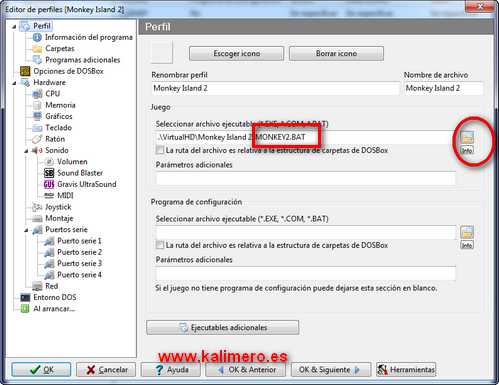Toggle relative path checkbox under Juego
This screenshot has width=499, height=385.
click(x=160, y=150)
